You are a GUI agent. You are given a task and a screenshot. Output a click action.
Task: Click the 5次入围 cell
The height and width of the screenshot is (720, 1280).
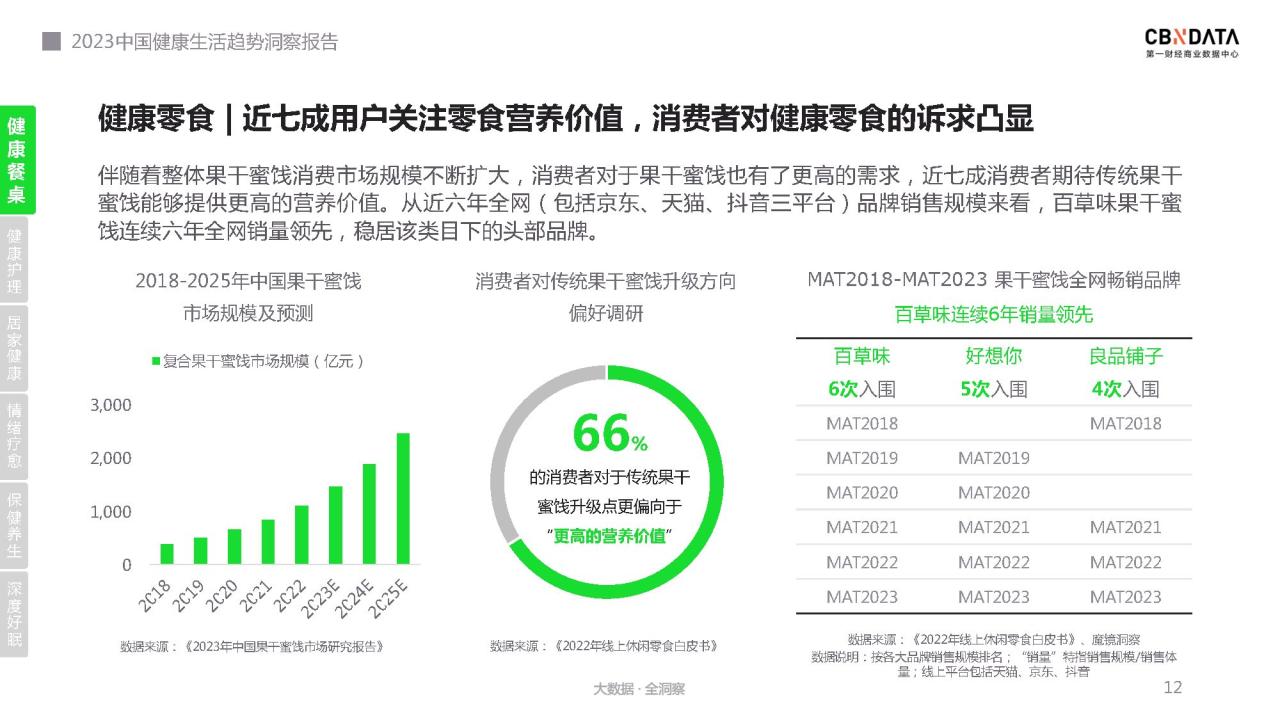(x=994, y=389)
